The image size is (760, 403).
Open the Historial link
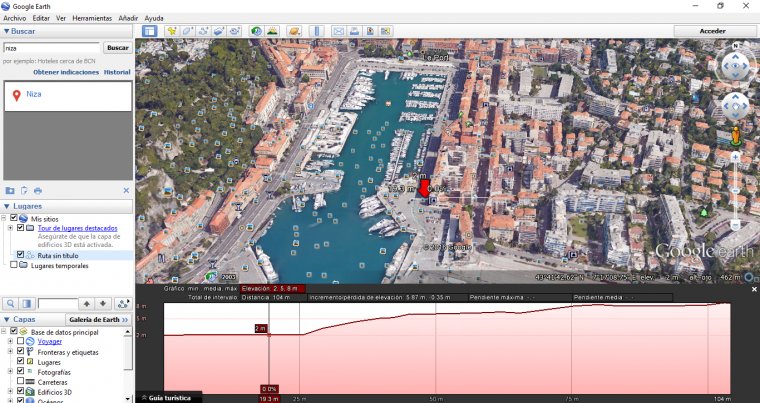click(x=117, y=72)
